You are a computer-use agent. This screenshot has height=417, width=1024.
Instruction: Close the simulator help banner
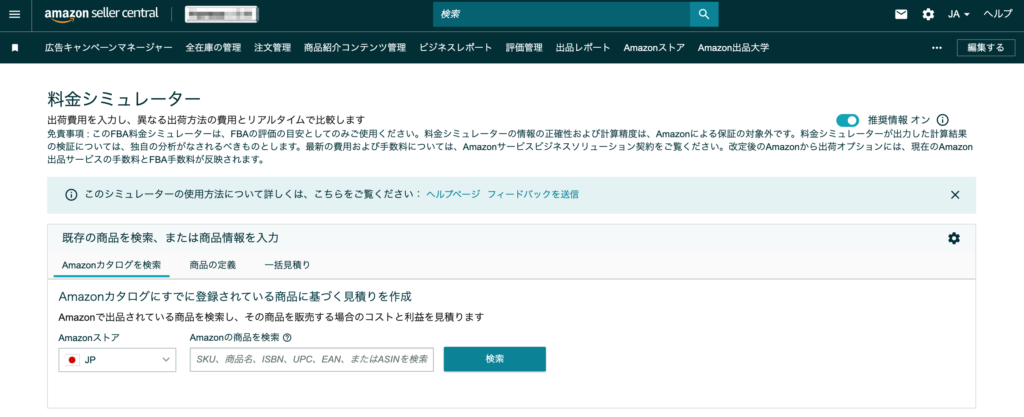coord(955,194)
